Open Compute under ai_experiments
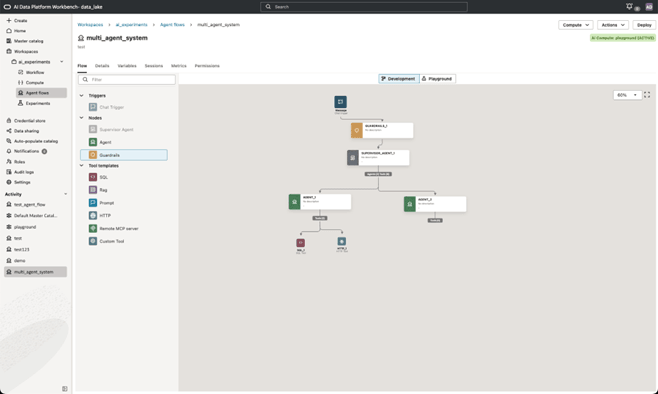 pos(31,83)
